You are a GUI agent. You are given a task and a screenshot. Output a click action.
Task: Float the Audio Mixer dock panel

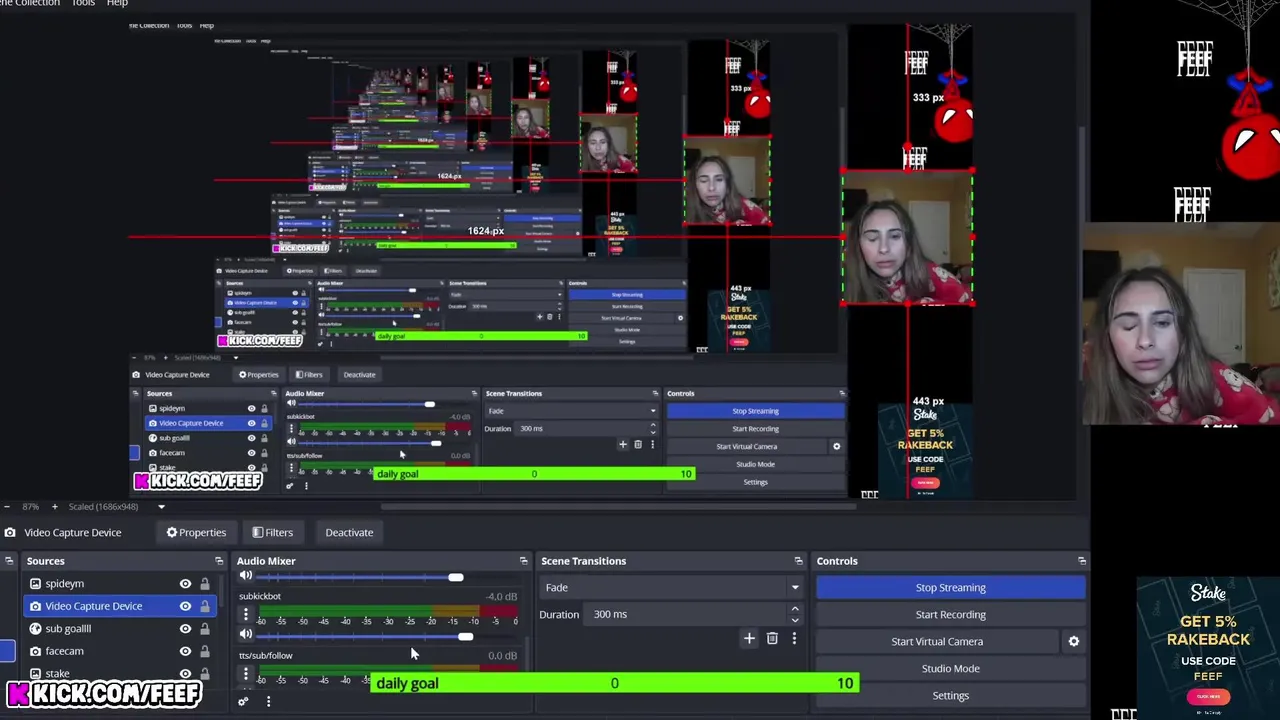click(x=523, y=561)
